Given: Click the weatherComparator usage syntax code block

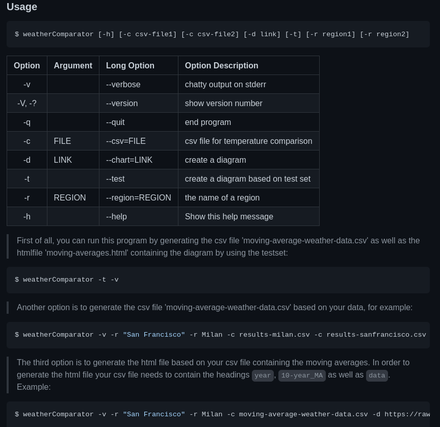Looking at the screenshot, I should coord(218,34).
